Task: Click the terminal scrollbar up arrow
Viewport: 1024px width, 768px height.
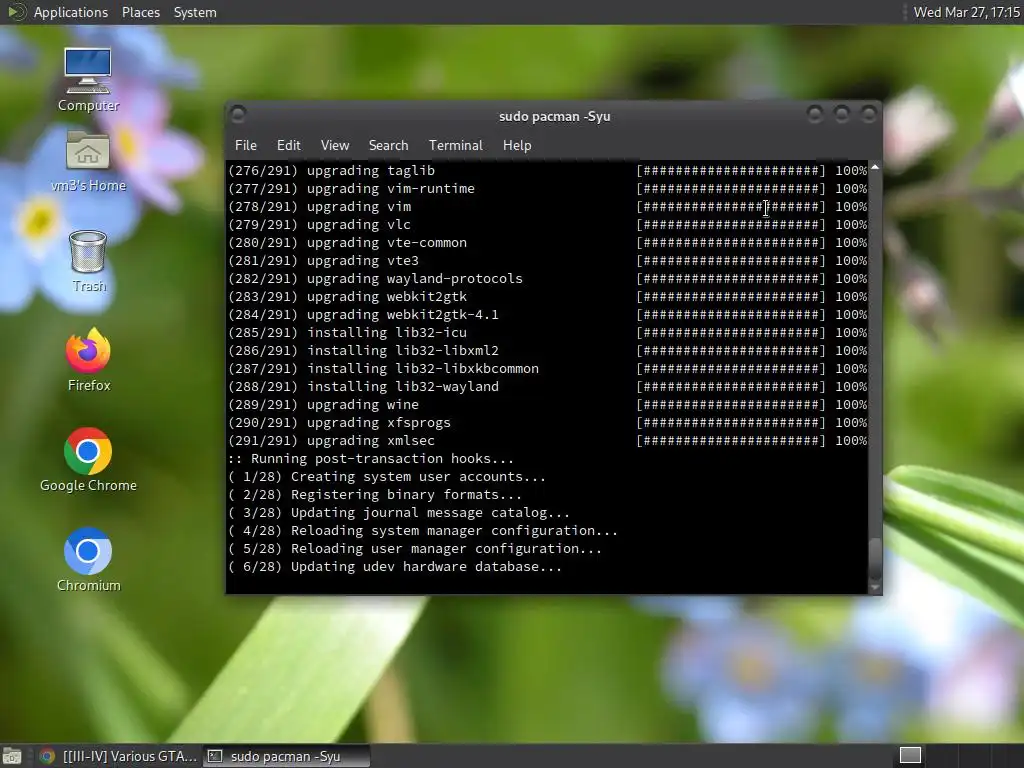Action: [x=875, y=167]
